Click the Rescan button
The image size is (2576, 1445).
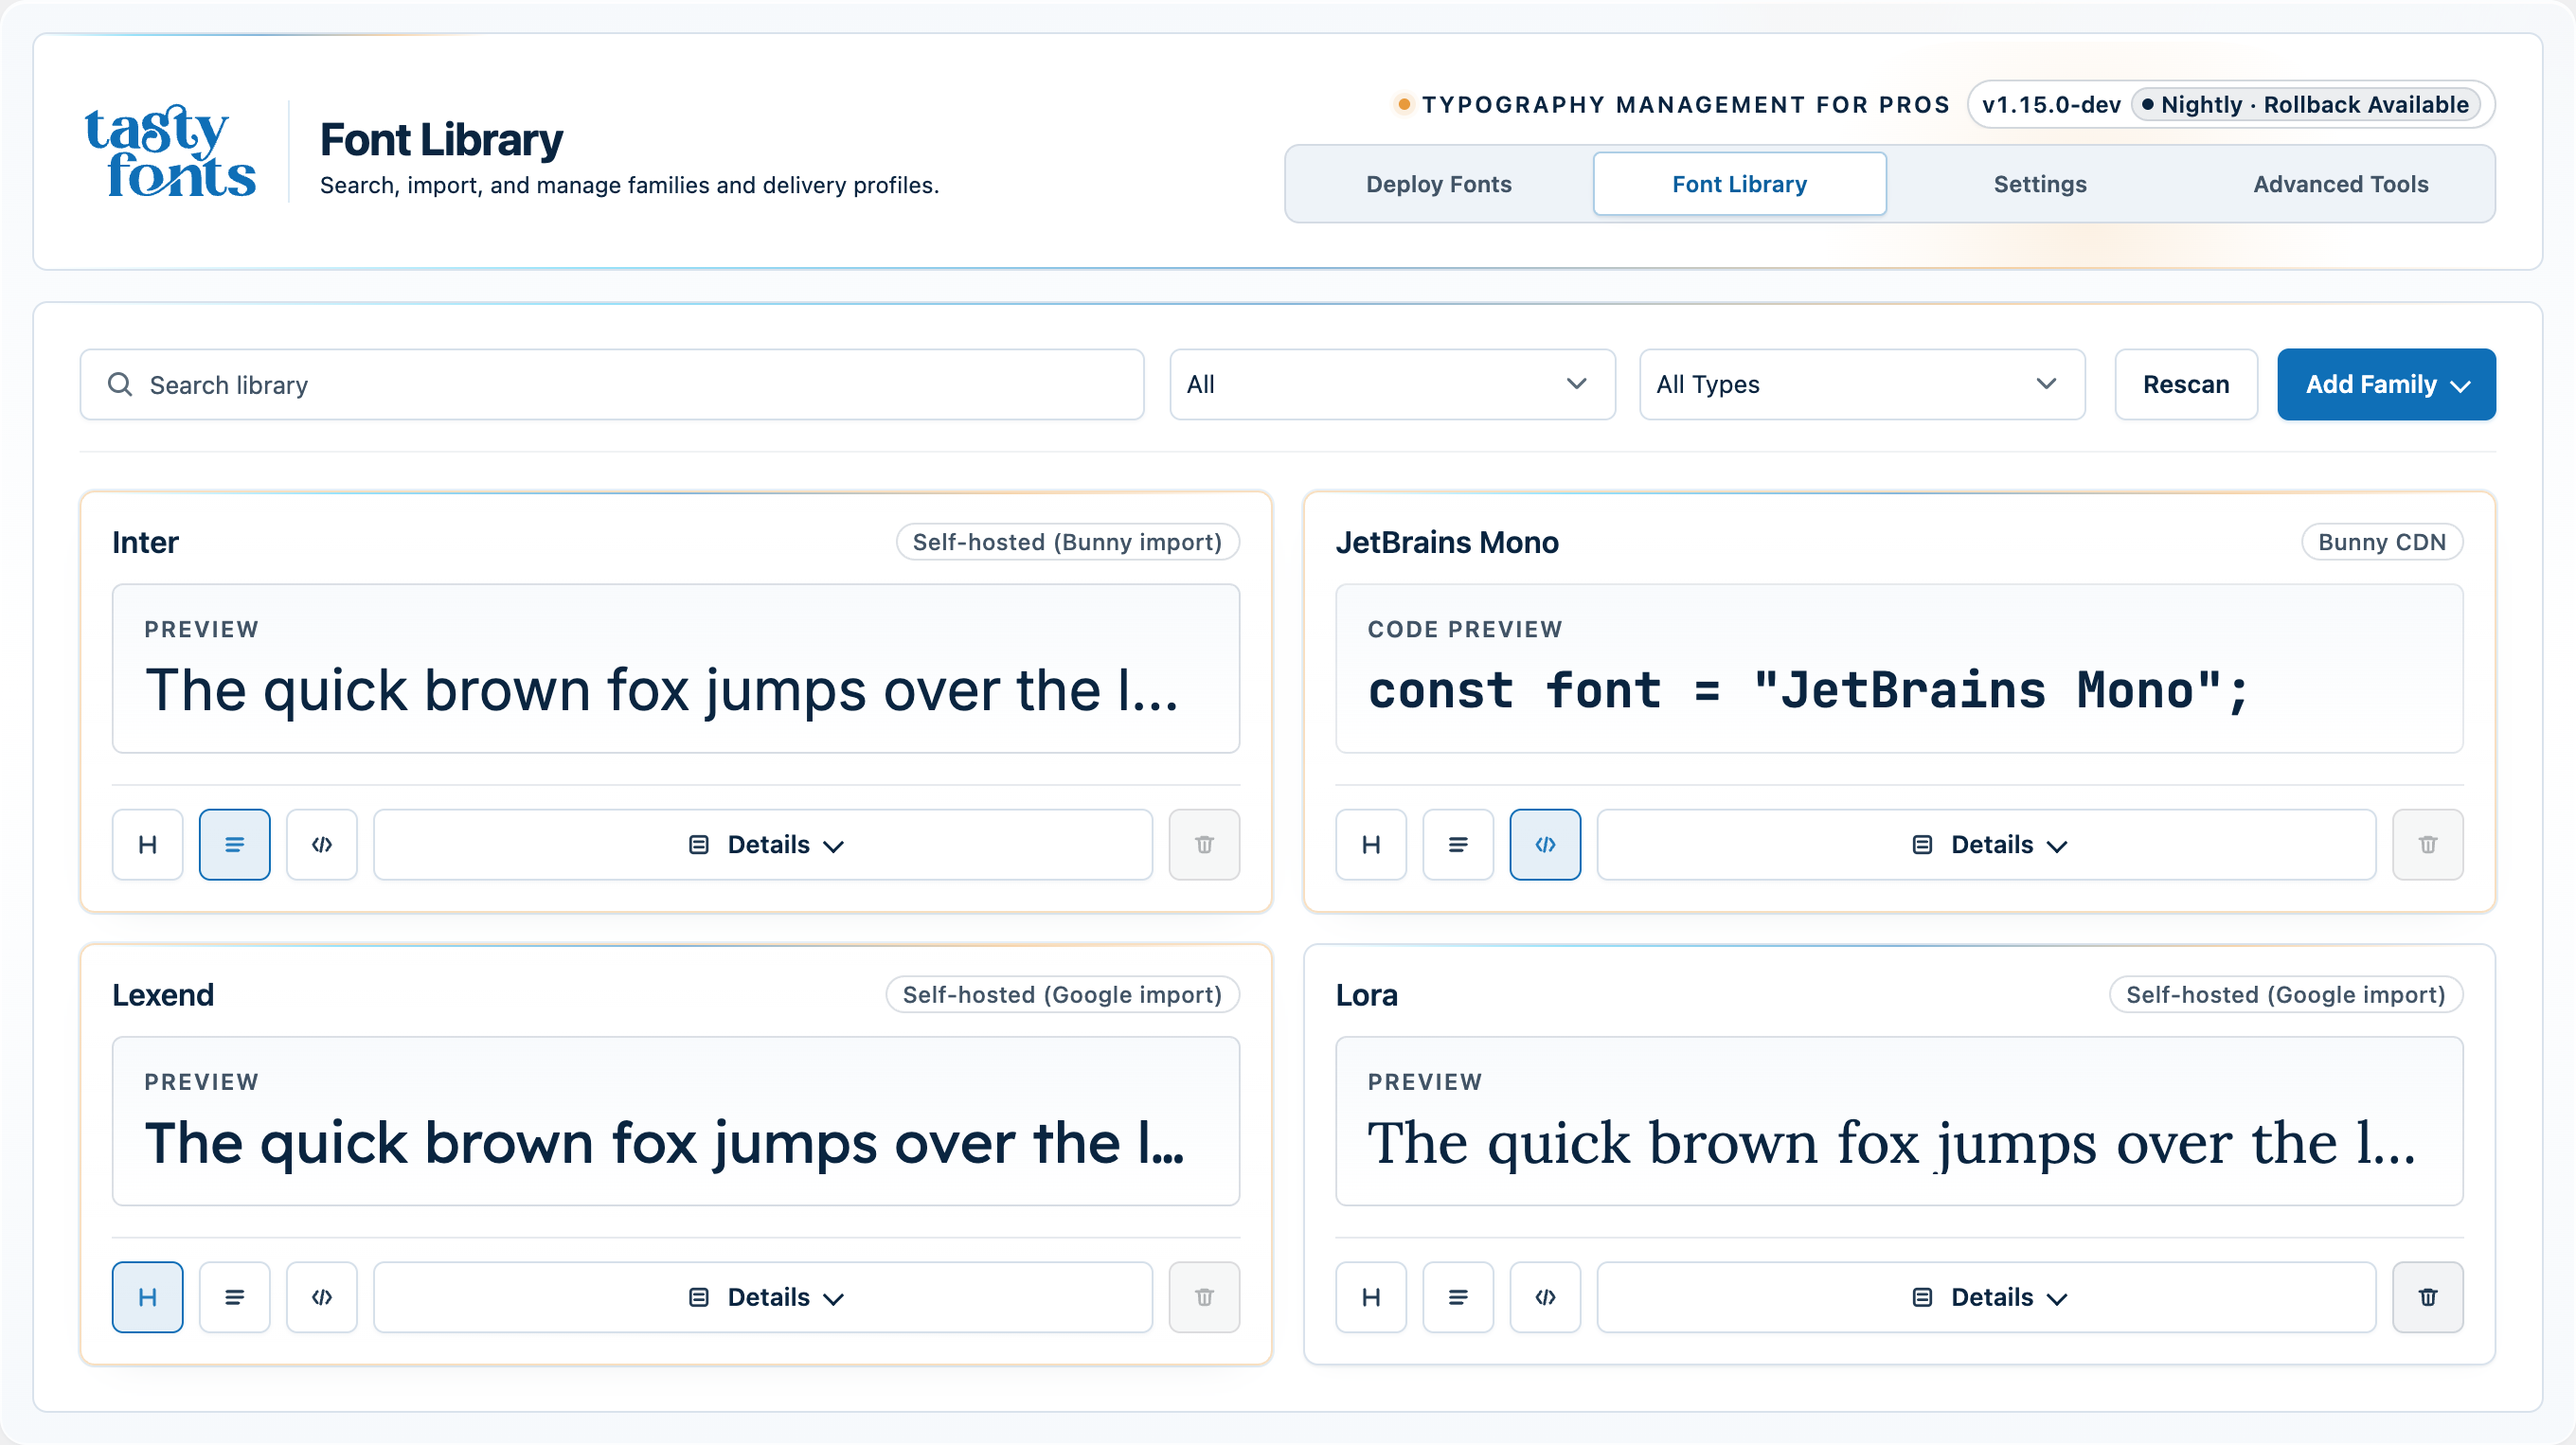tap(2186, 384)
